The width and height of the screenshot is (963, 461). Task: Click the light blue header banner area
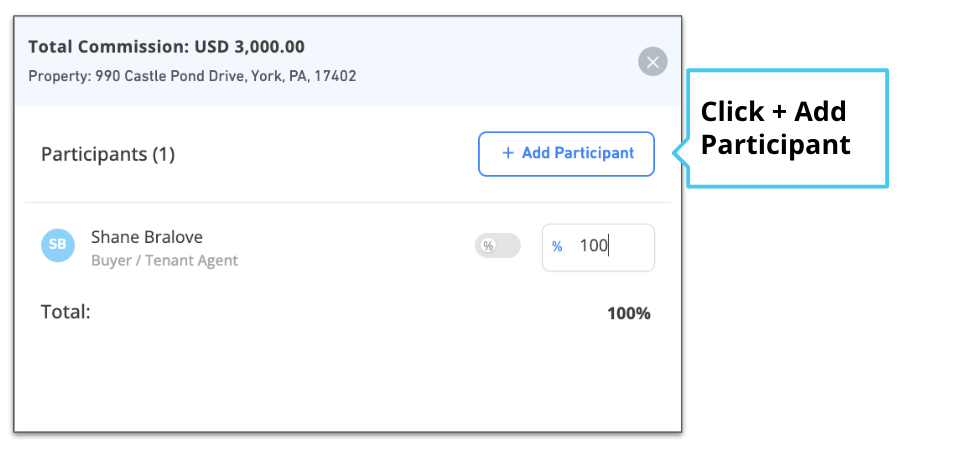pyautogui.click(x=348, y=61)
